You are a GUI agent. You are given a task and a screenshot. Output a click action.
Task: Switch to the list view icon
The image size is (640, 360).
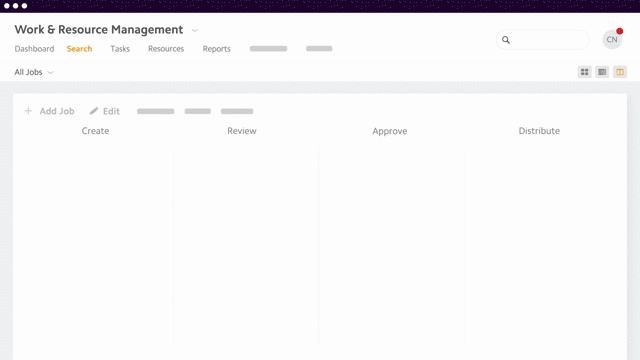pyautogui.click(x=602, y=72)
